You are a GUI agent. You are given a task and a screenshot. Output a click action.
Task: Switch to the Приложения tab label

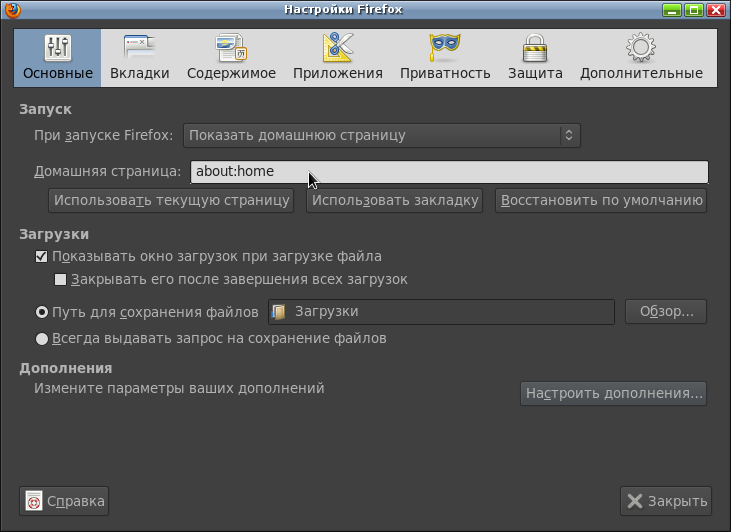click(338, 74)
